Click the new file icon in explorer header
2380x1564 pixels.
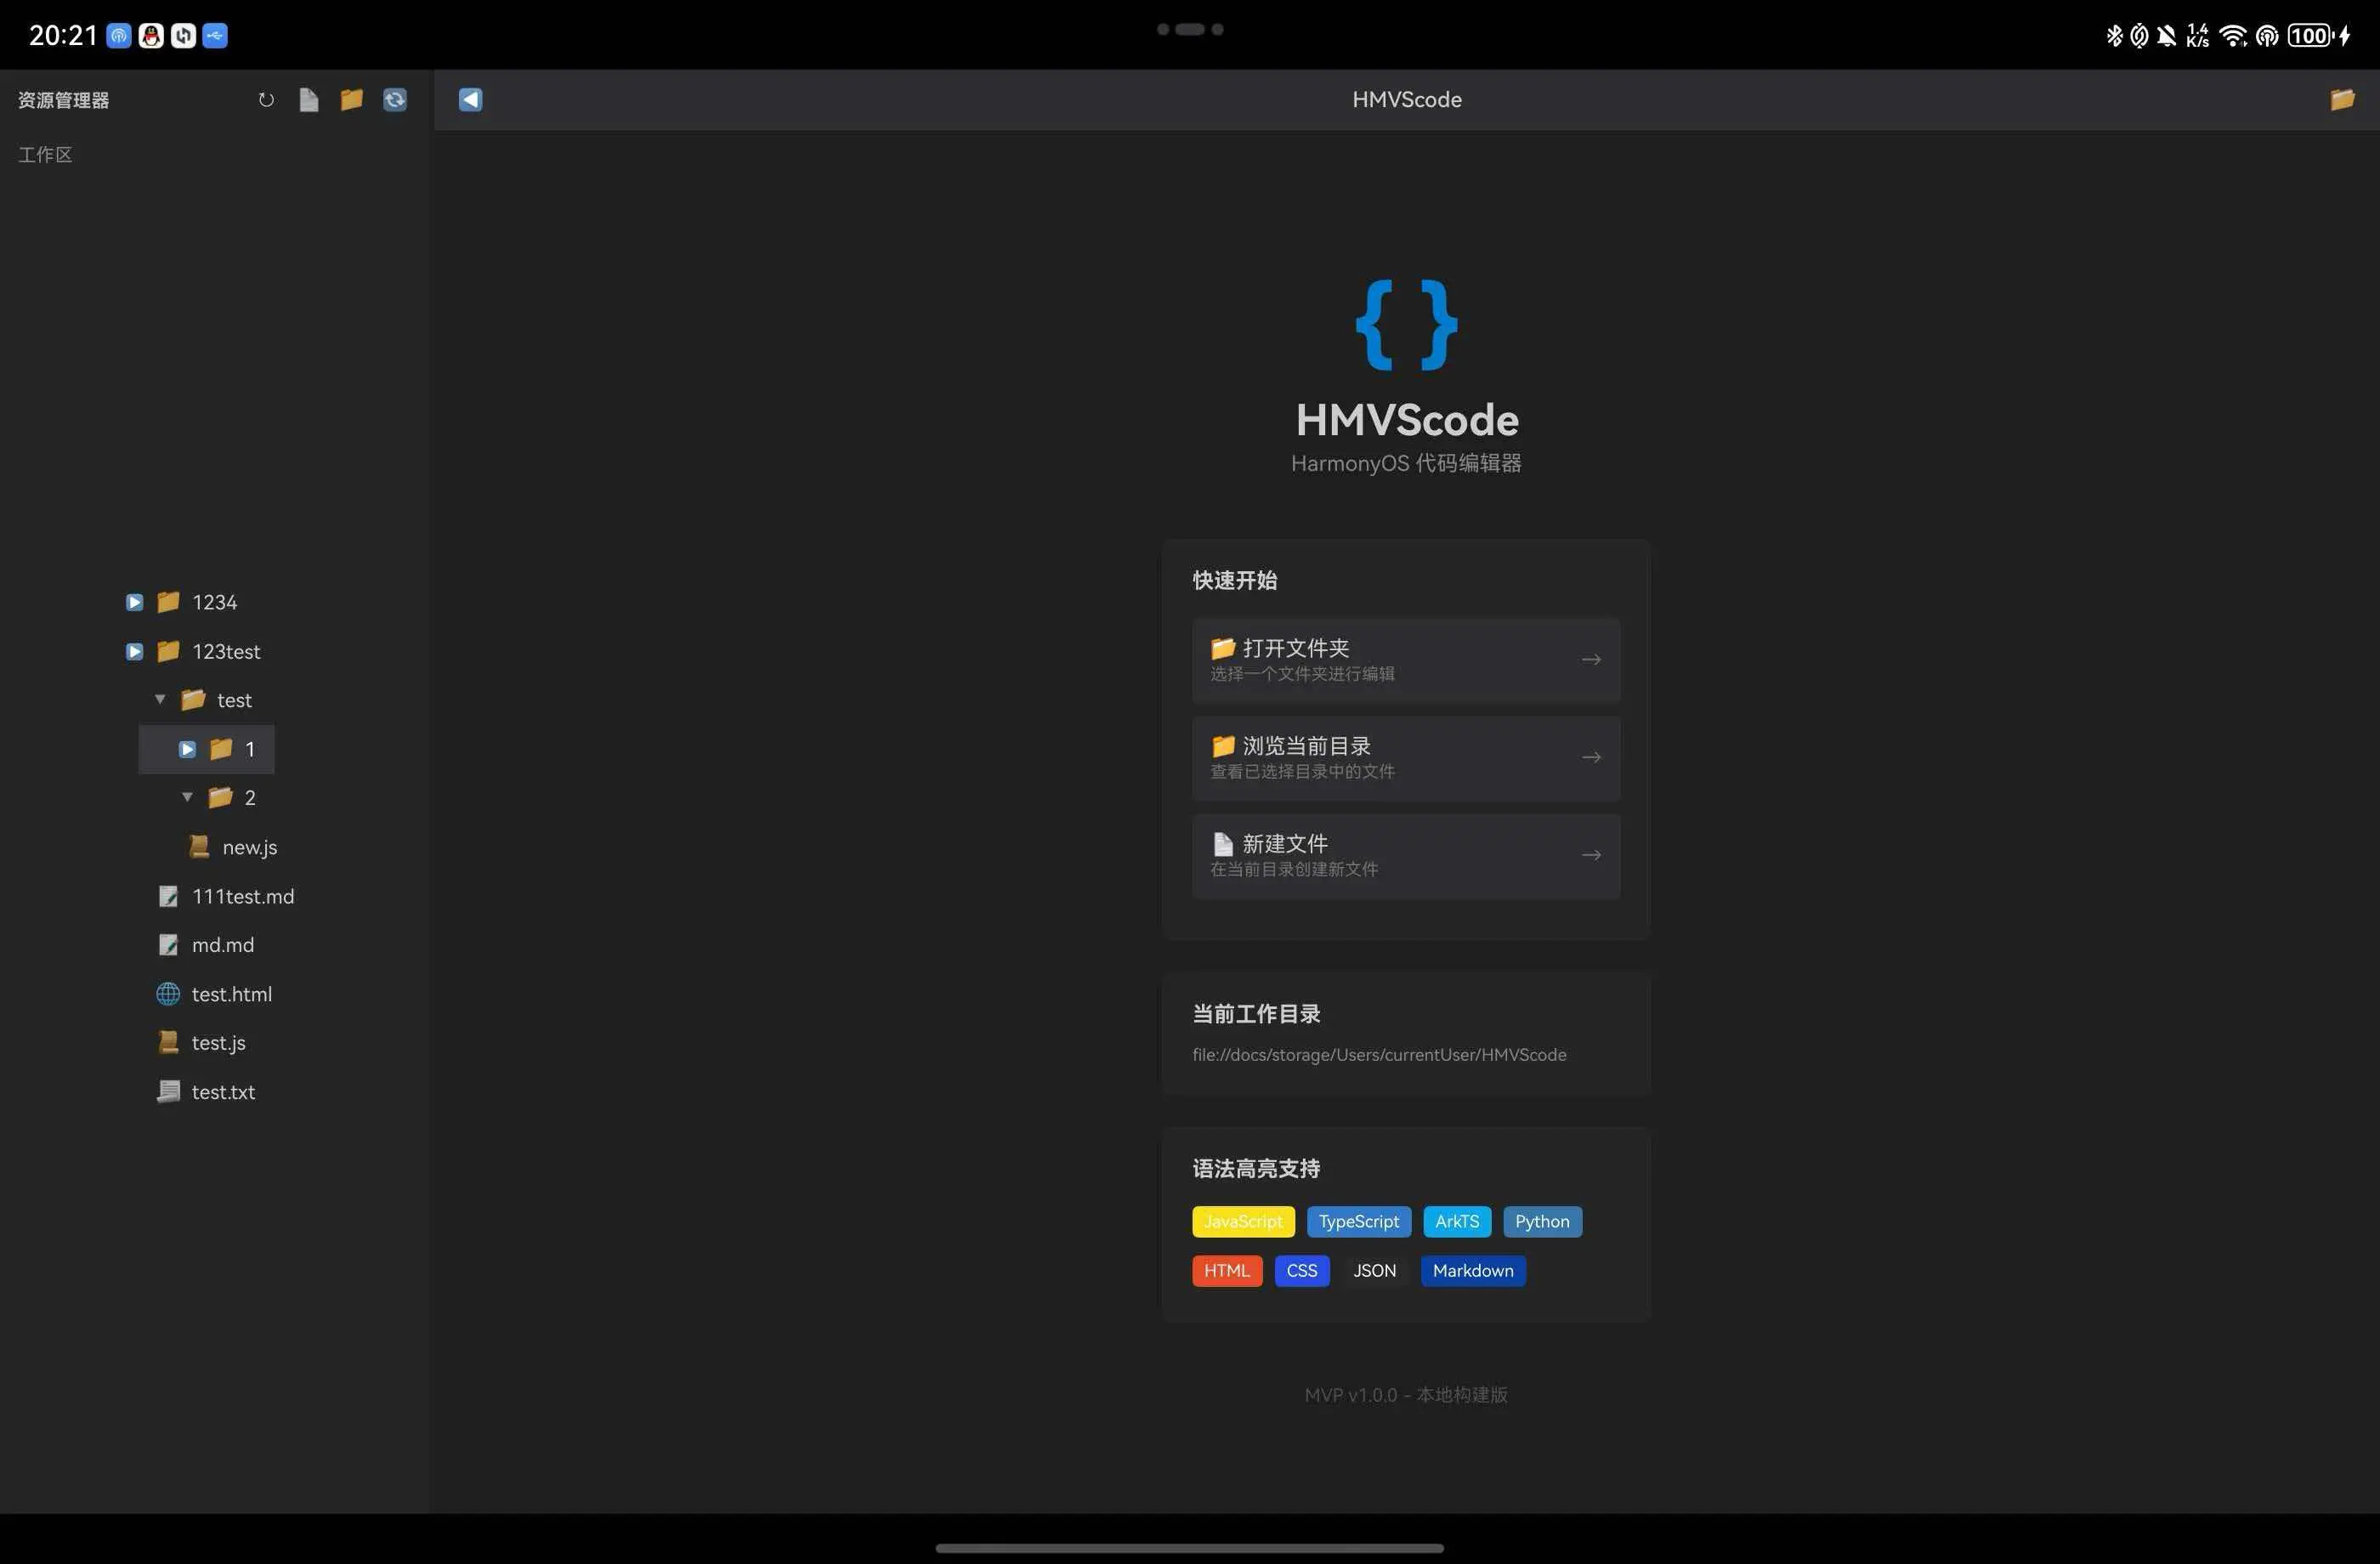coord(309,100)
